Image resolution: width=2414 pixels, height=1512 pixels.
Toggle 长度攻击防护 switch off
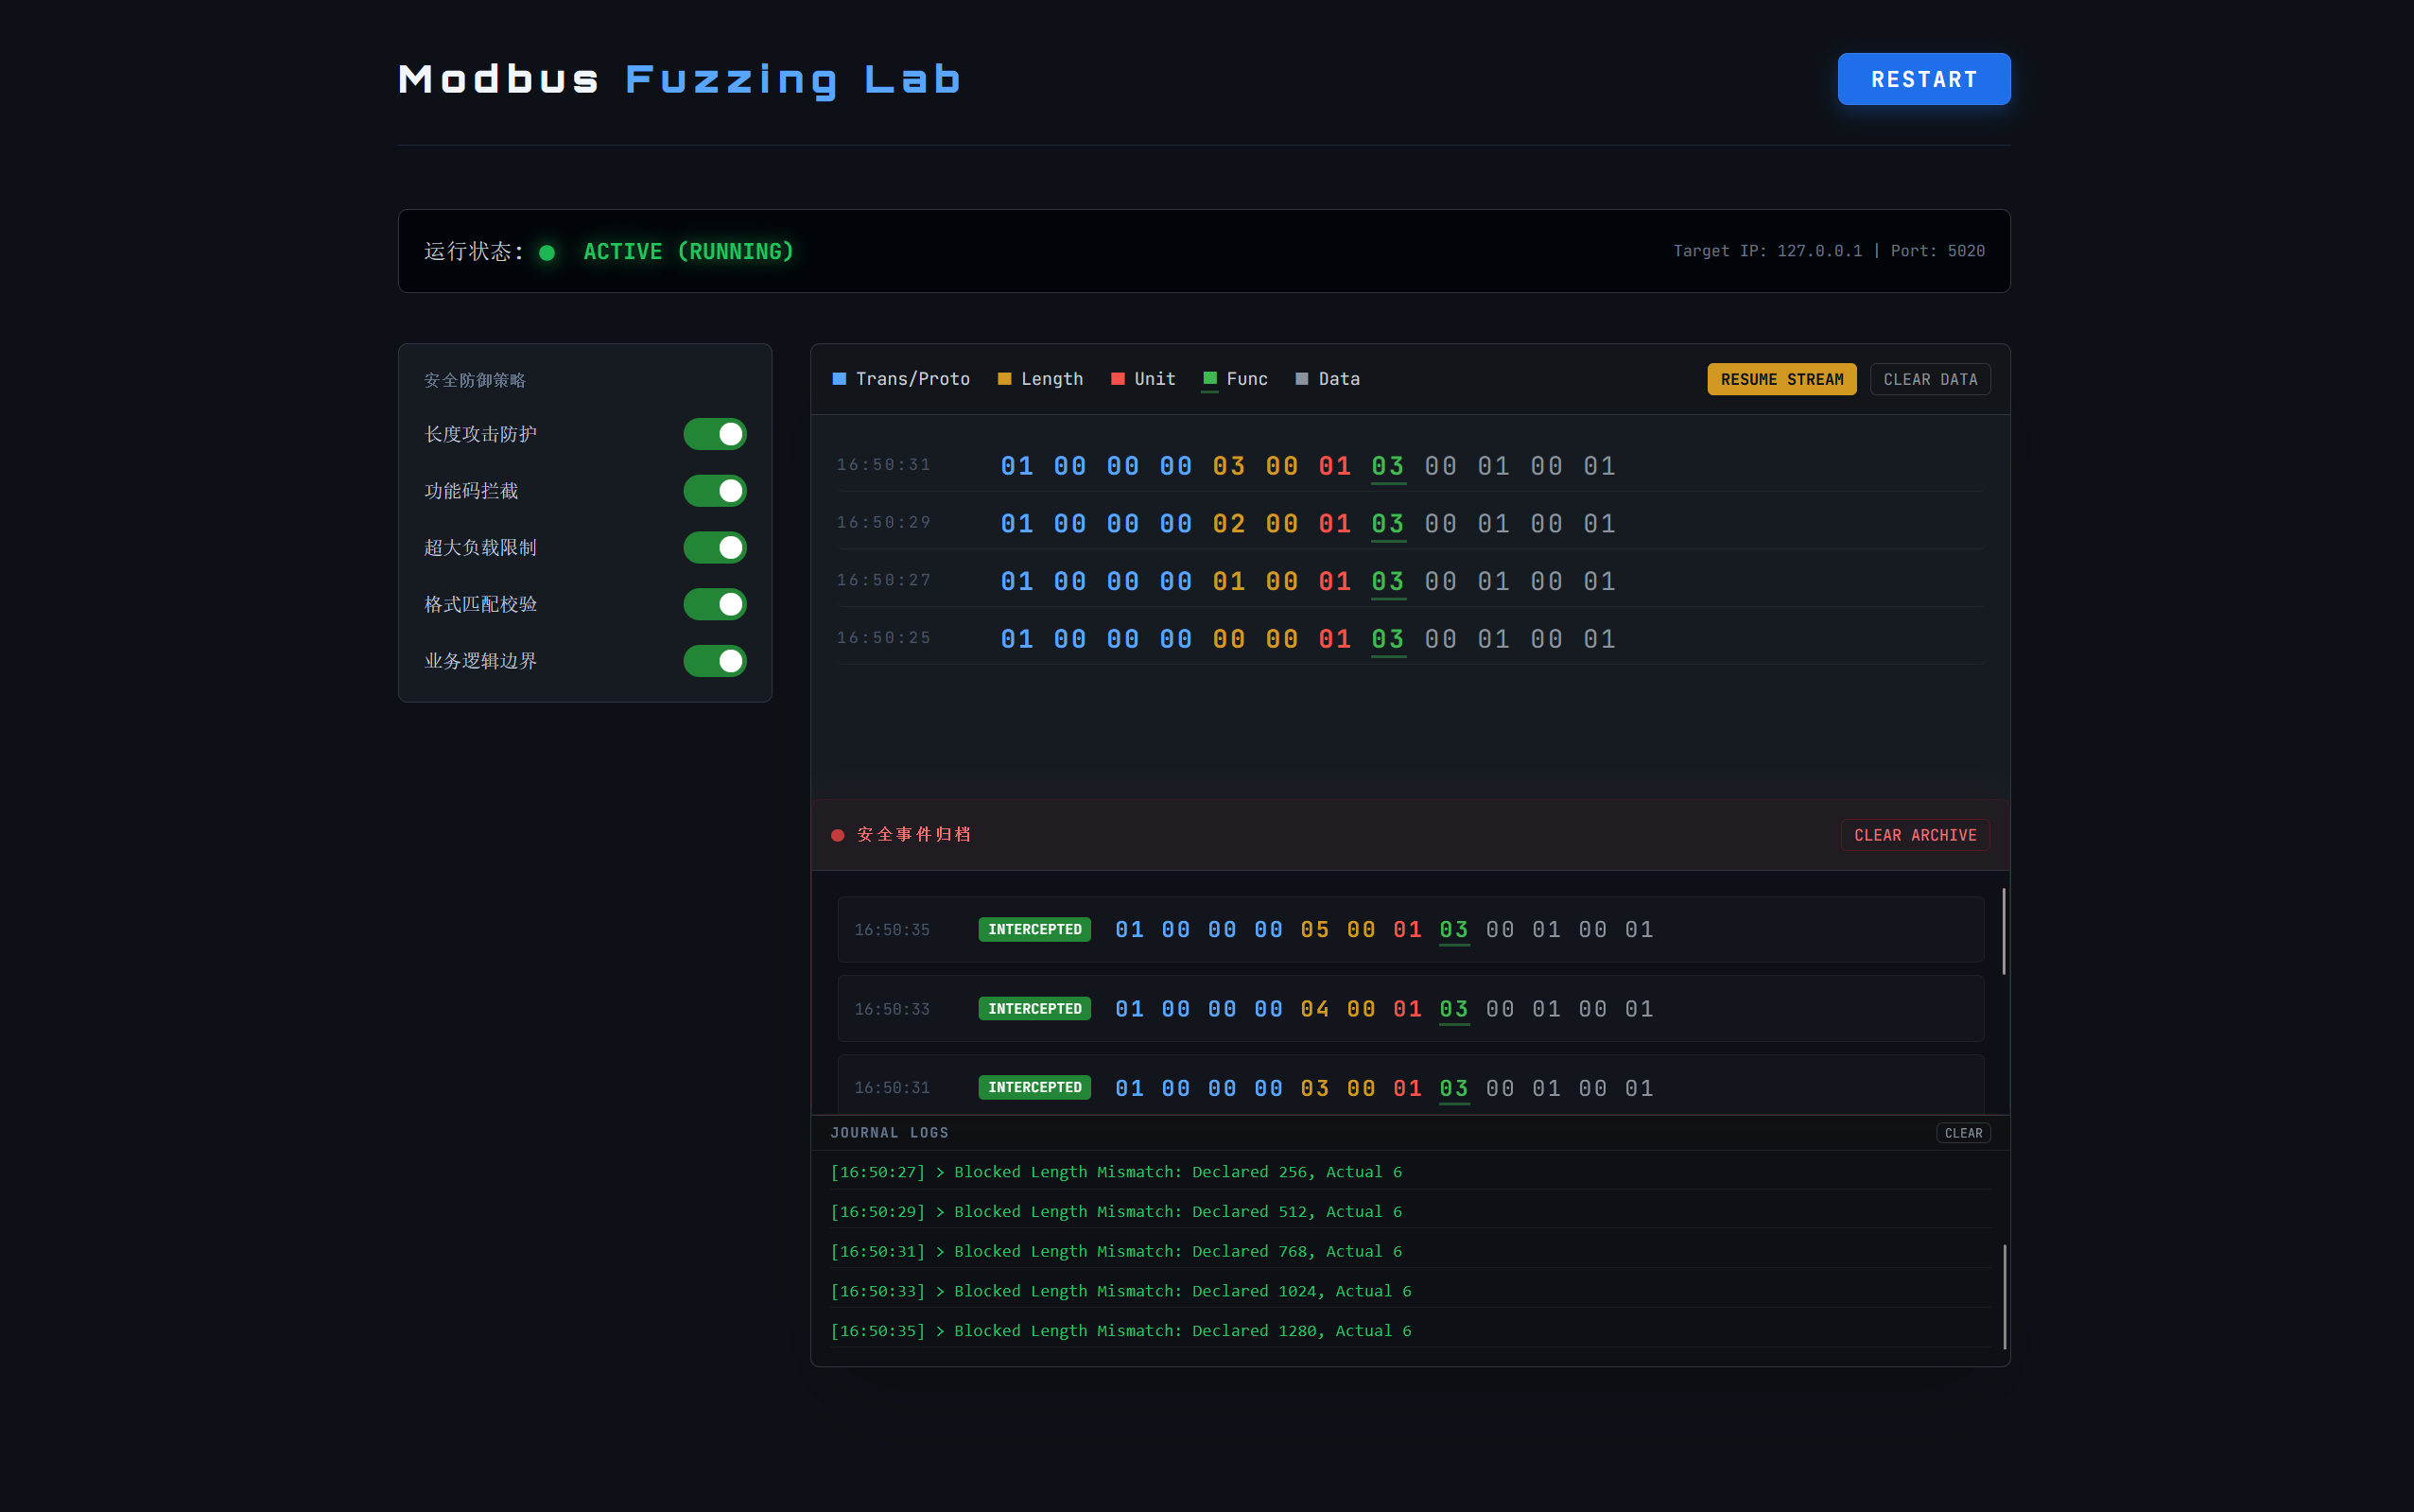[x=714, y=434]
